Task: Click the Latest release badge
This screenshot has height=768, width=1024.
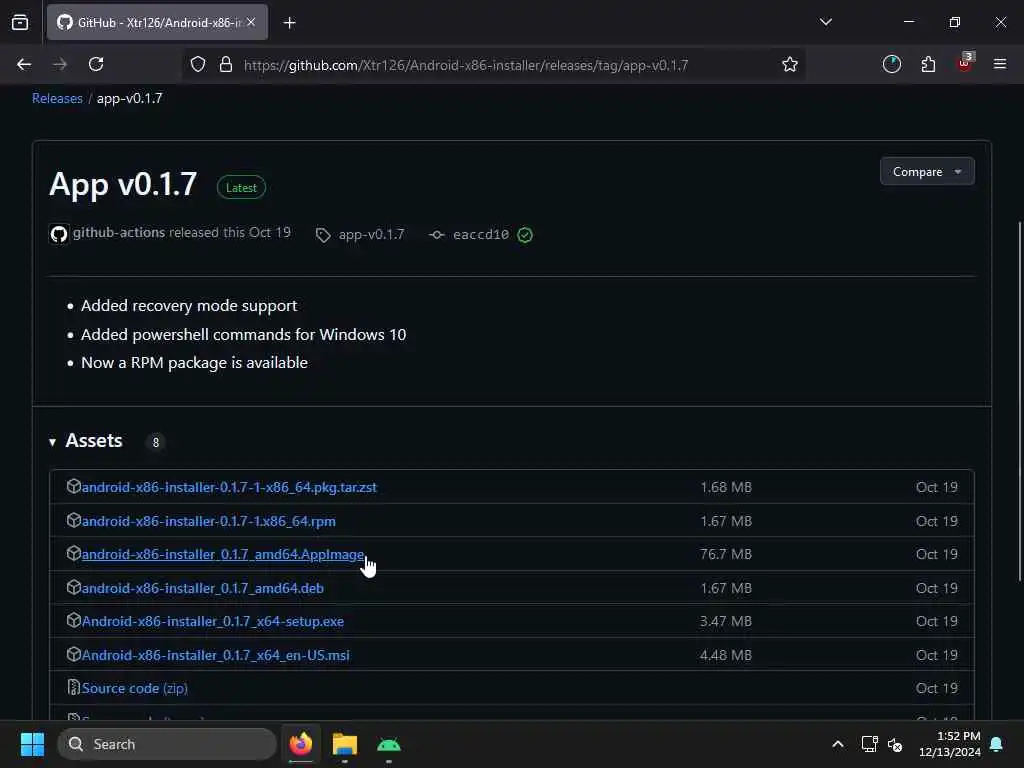Action: click(x=241, y=187)
